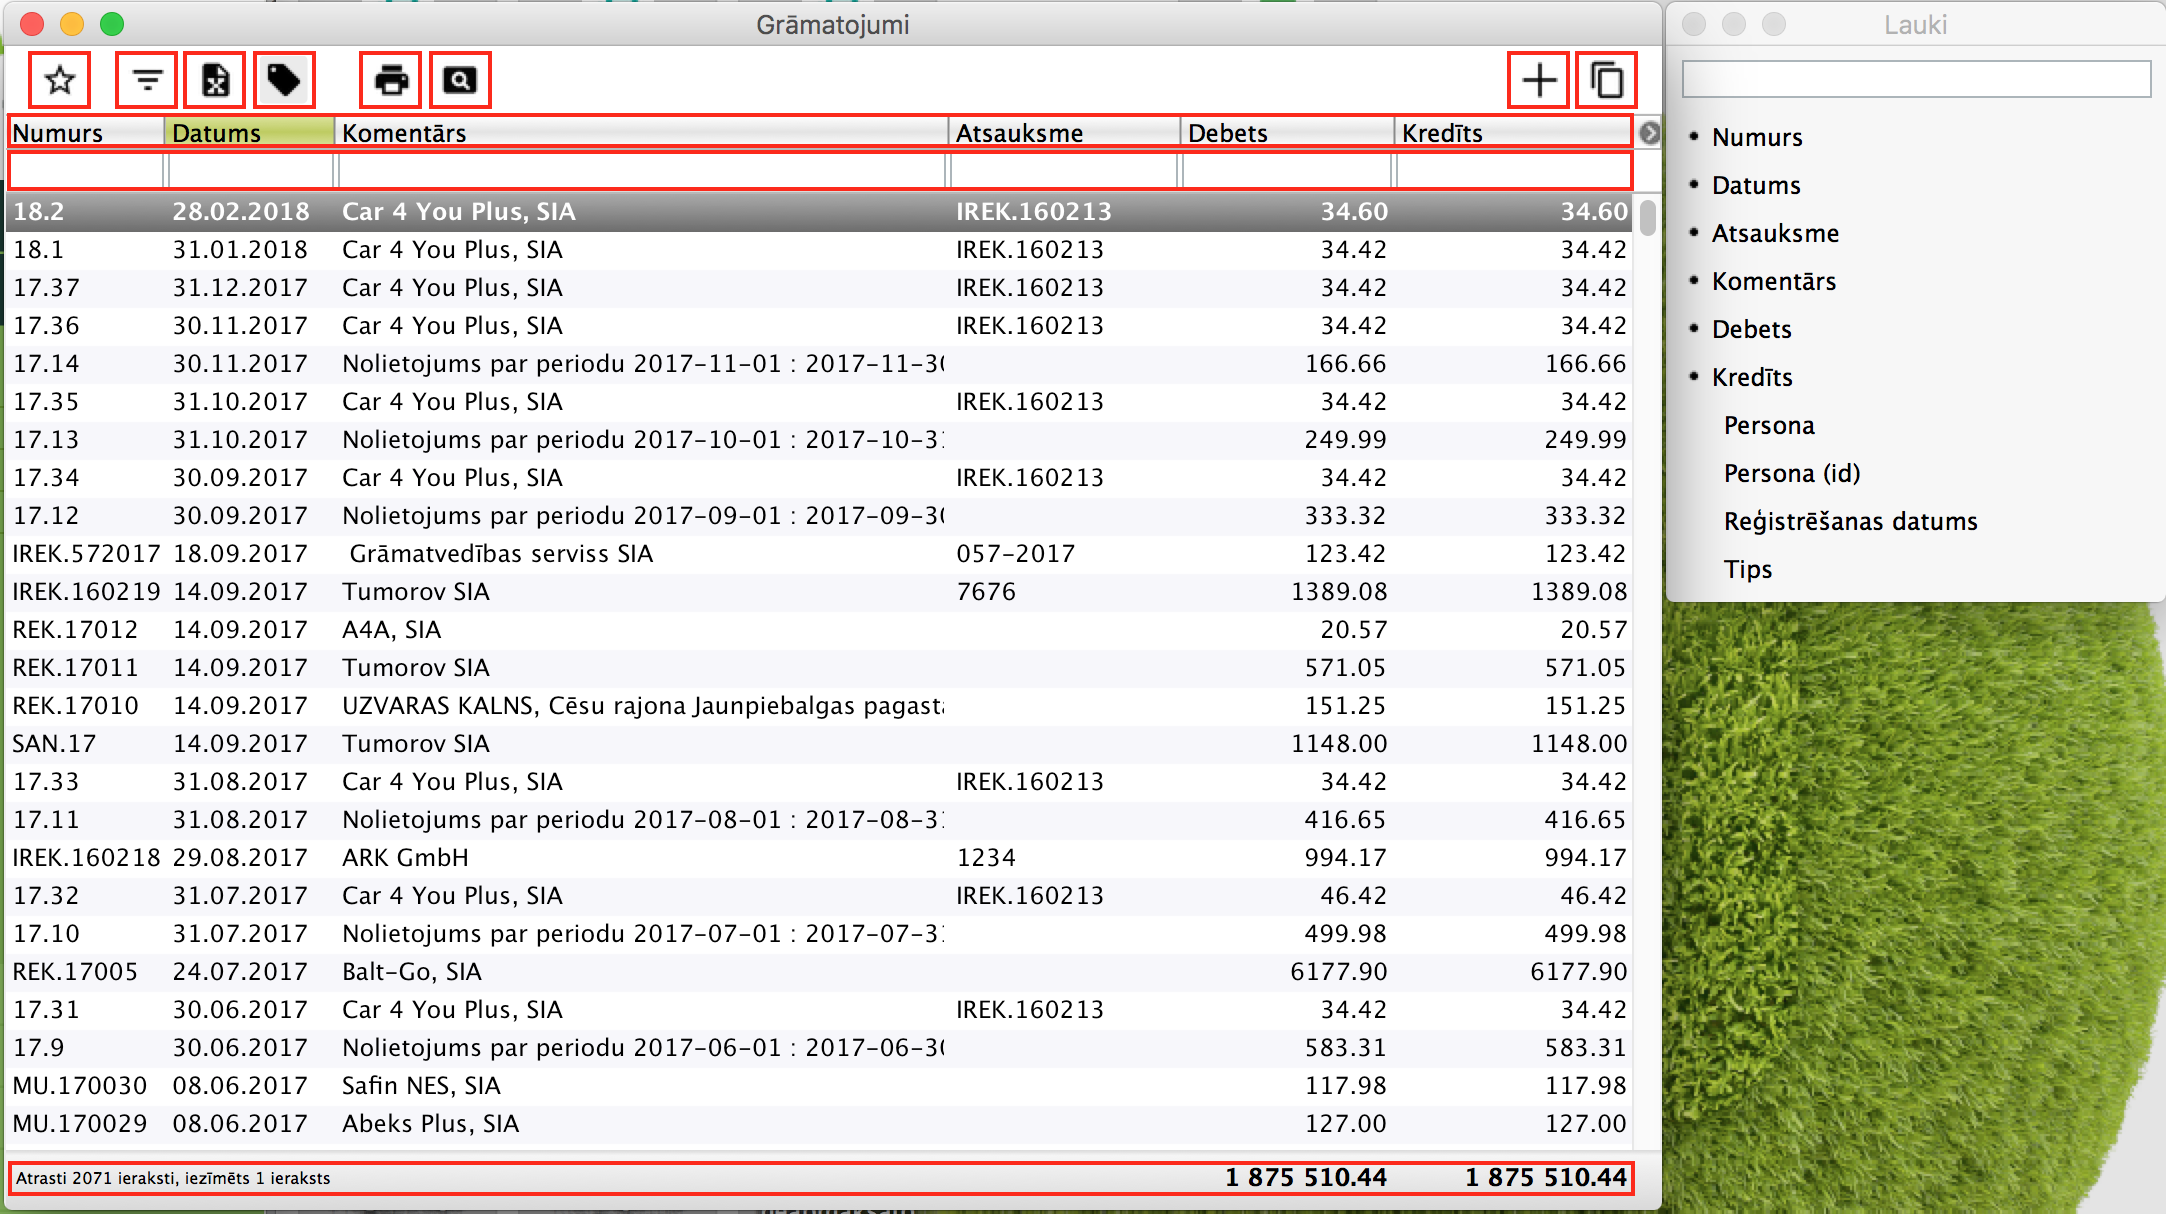Expand columns arrow beside Kredīts header
Viewport: 2166px width, 1214px height.
click(x=1649, y=133)
